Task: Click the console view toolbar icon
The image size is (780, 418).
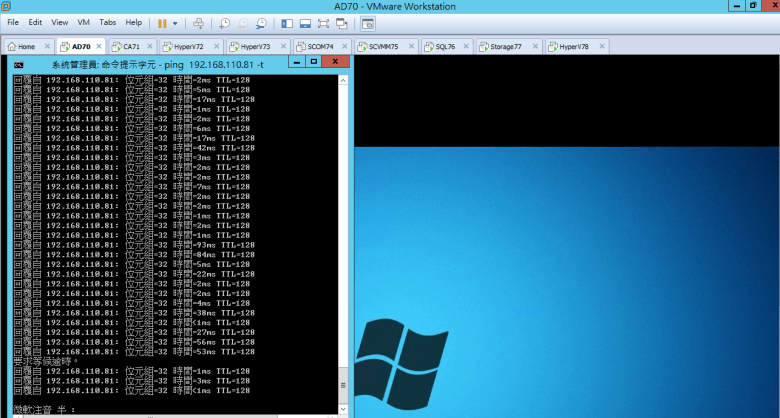Action: click(x=368, y=22)
